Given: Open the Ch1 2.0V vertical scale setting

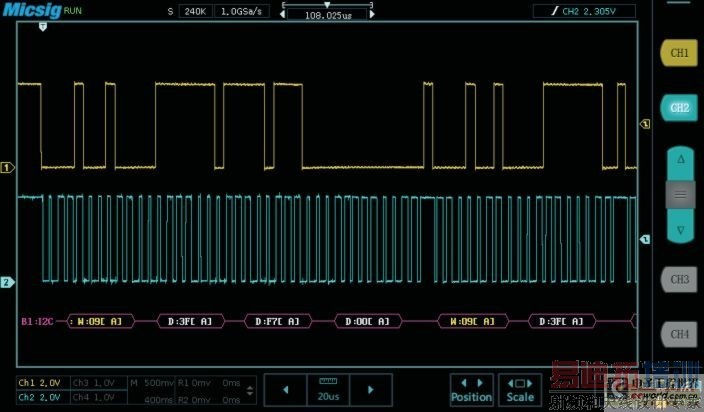Looking at the screenshot, I should [x=44, y=383].
